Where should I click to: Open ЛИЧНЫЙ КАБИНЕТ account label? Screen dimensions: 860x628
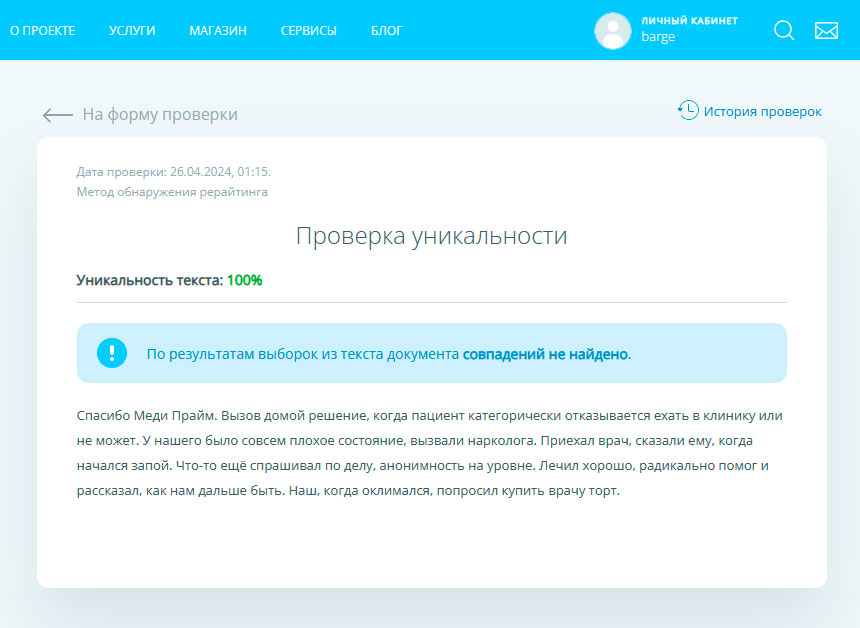pos(689,20)
